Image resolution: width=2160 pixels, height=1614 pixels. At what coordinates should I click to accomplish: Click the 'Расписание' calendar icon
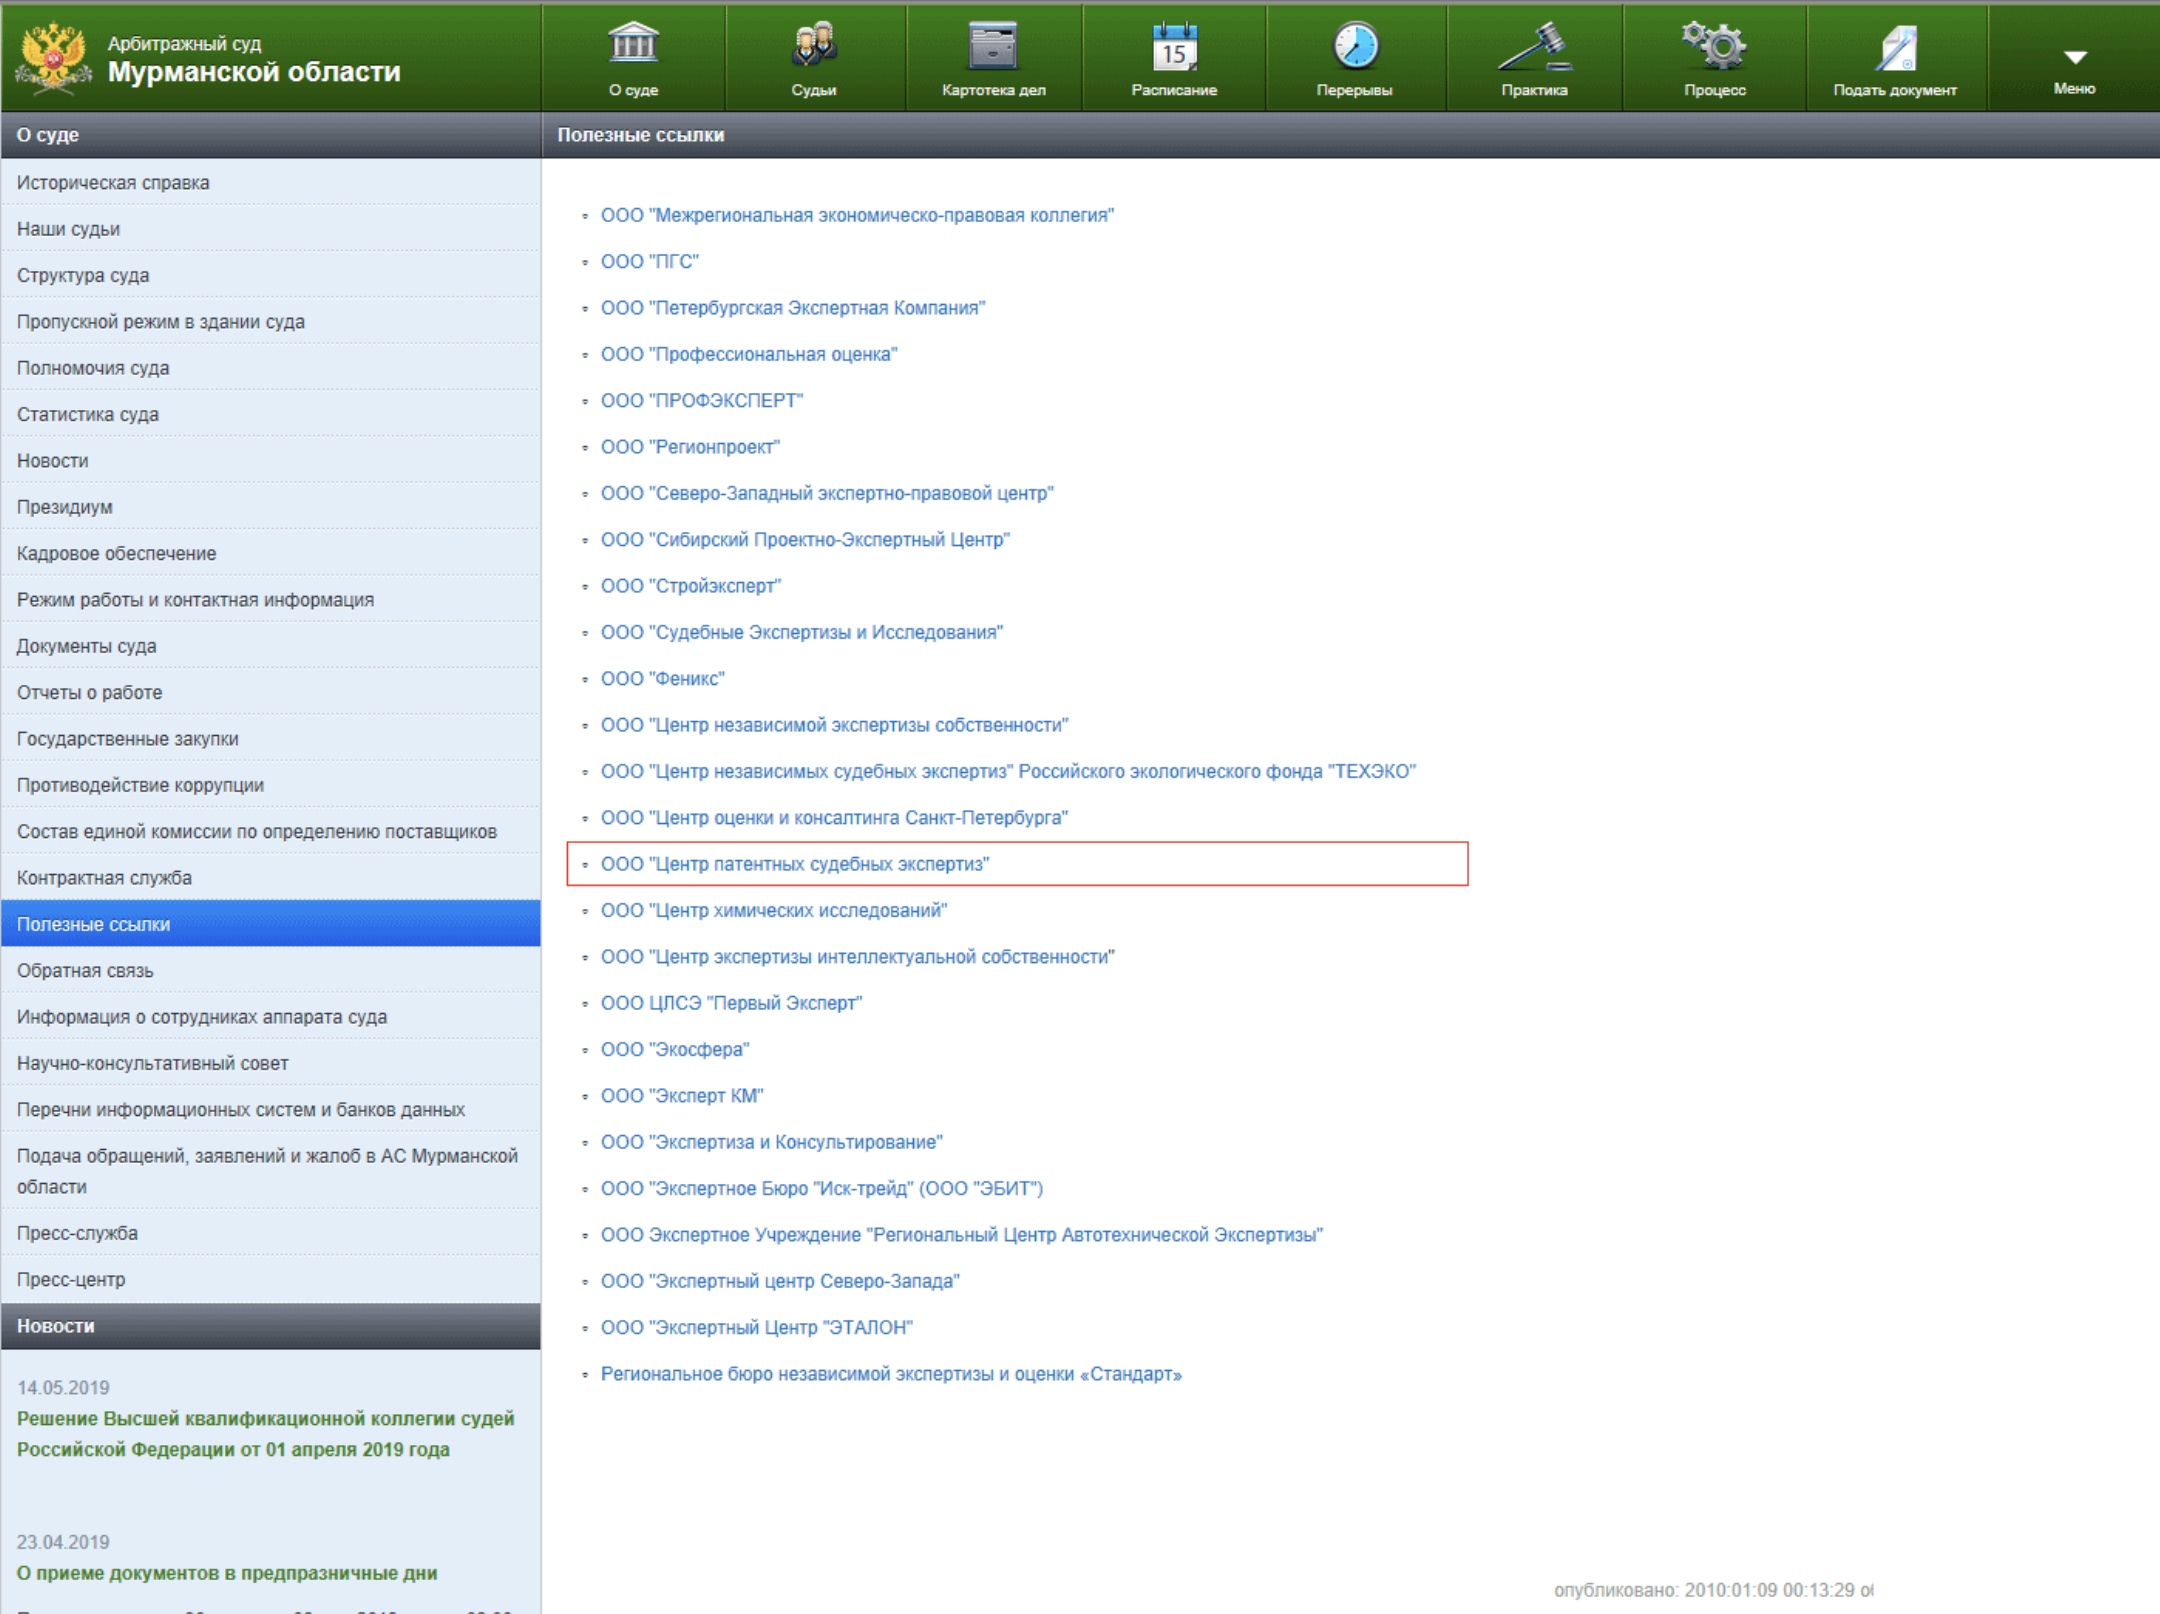tap(1174, 47)
